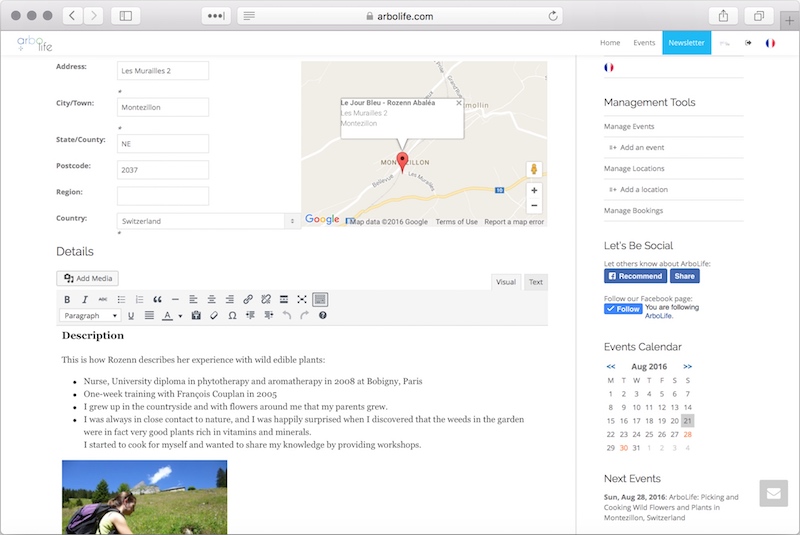Insert or edit link
Viewport: 800px width, 535px height.
[x=248, y=299]
